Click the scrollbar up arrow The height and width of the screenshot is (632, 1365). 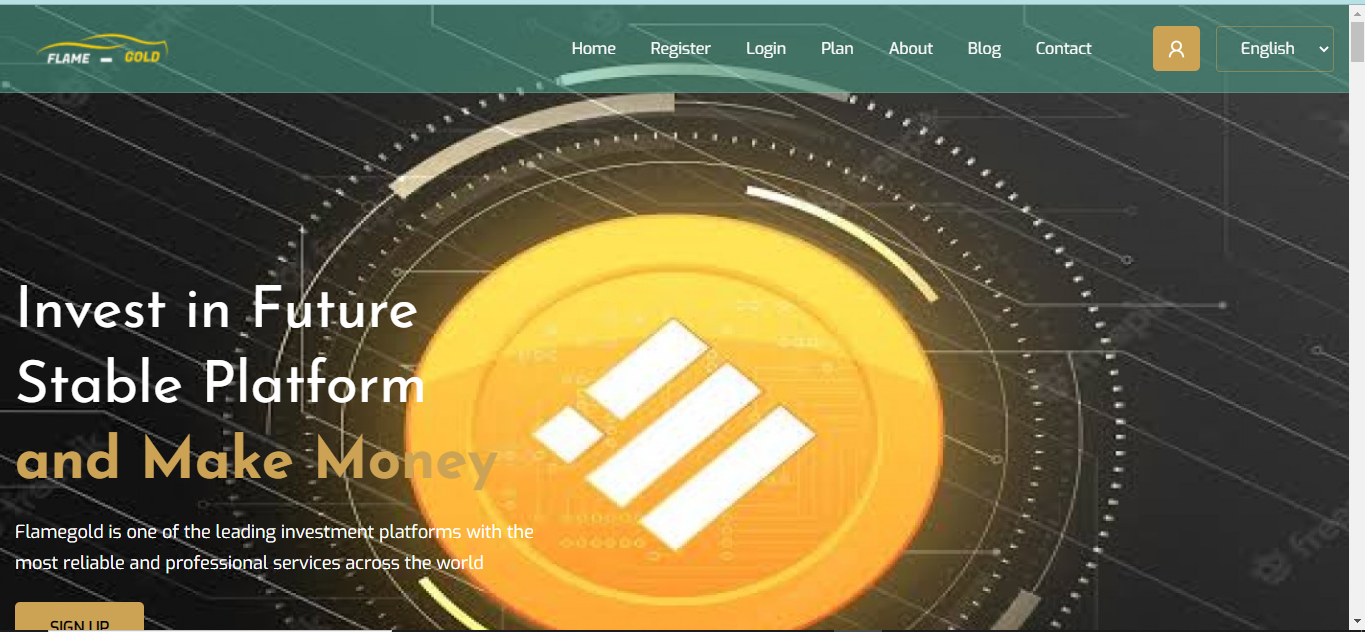pos(1357,13)
